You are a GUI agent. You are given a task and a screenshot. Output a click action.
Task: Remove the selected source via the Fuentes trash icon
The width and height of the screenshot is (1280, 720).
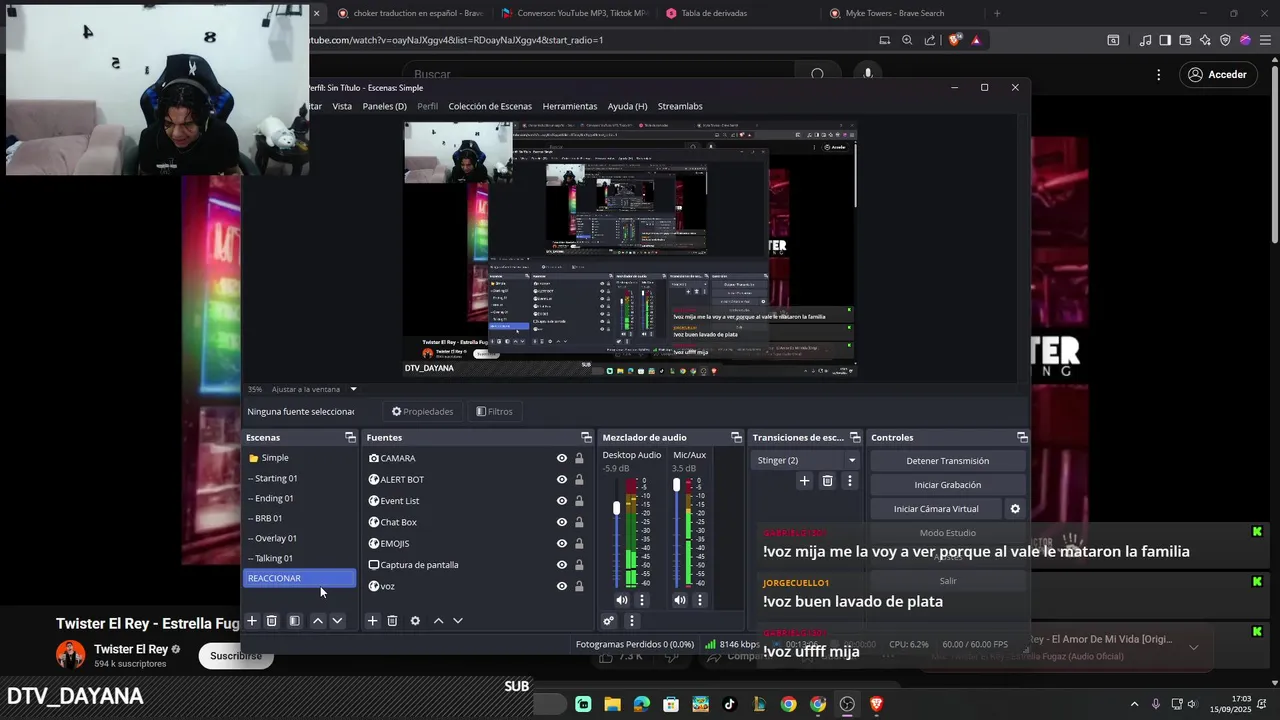pos(392,621)
